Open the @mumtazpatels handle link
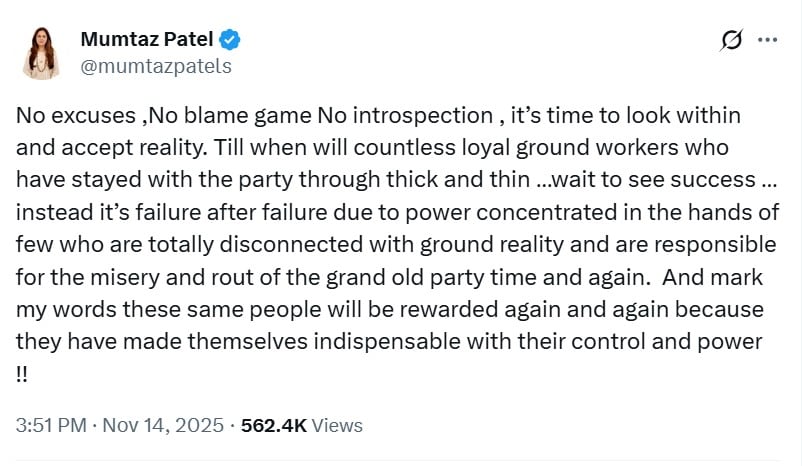802x466 pixels. tap(155, 67)
